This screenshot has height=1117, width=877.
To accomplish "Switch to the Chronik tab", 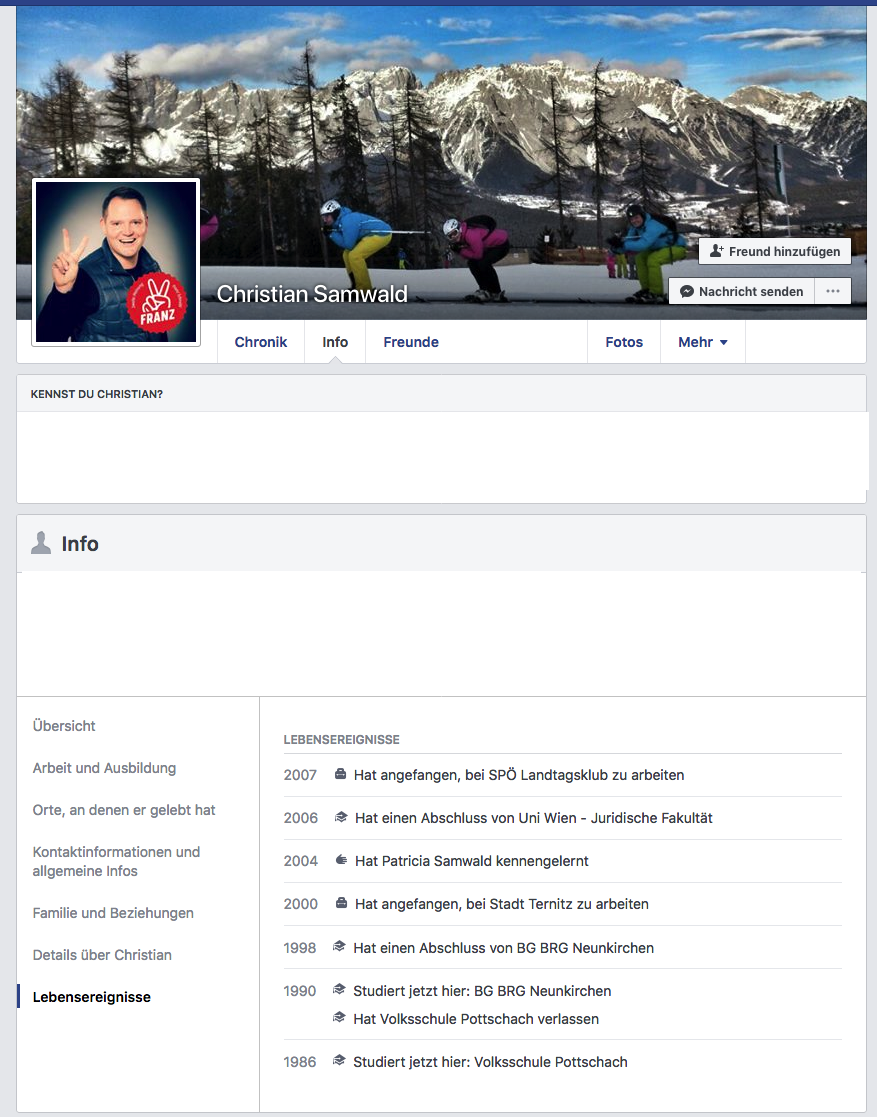I will coord(261,342).
